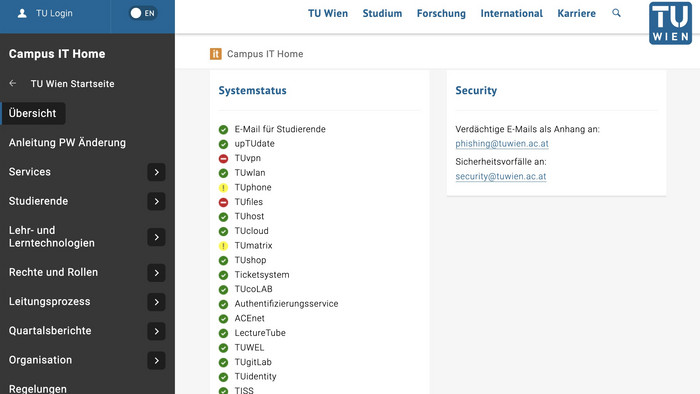This screenshot has height=394, width=700.
Task: Click the TU Login text link
Action: (x=54, y=13)
